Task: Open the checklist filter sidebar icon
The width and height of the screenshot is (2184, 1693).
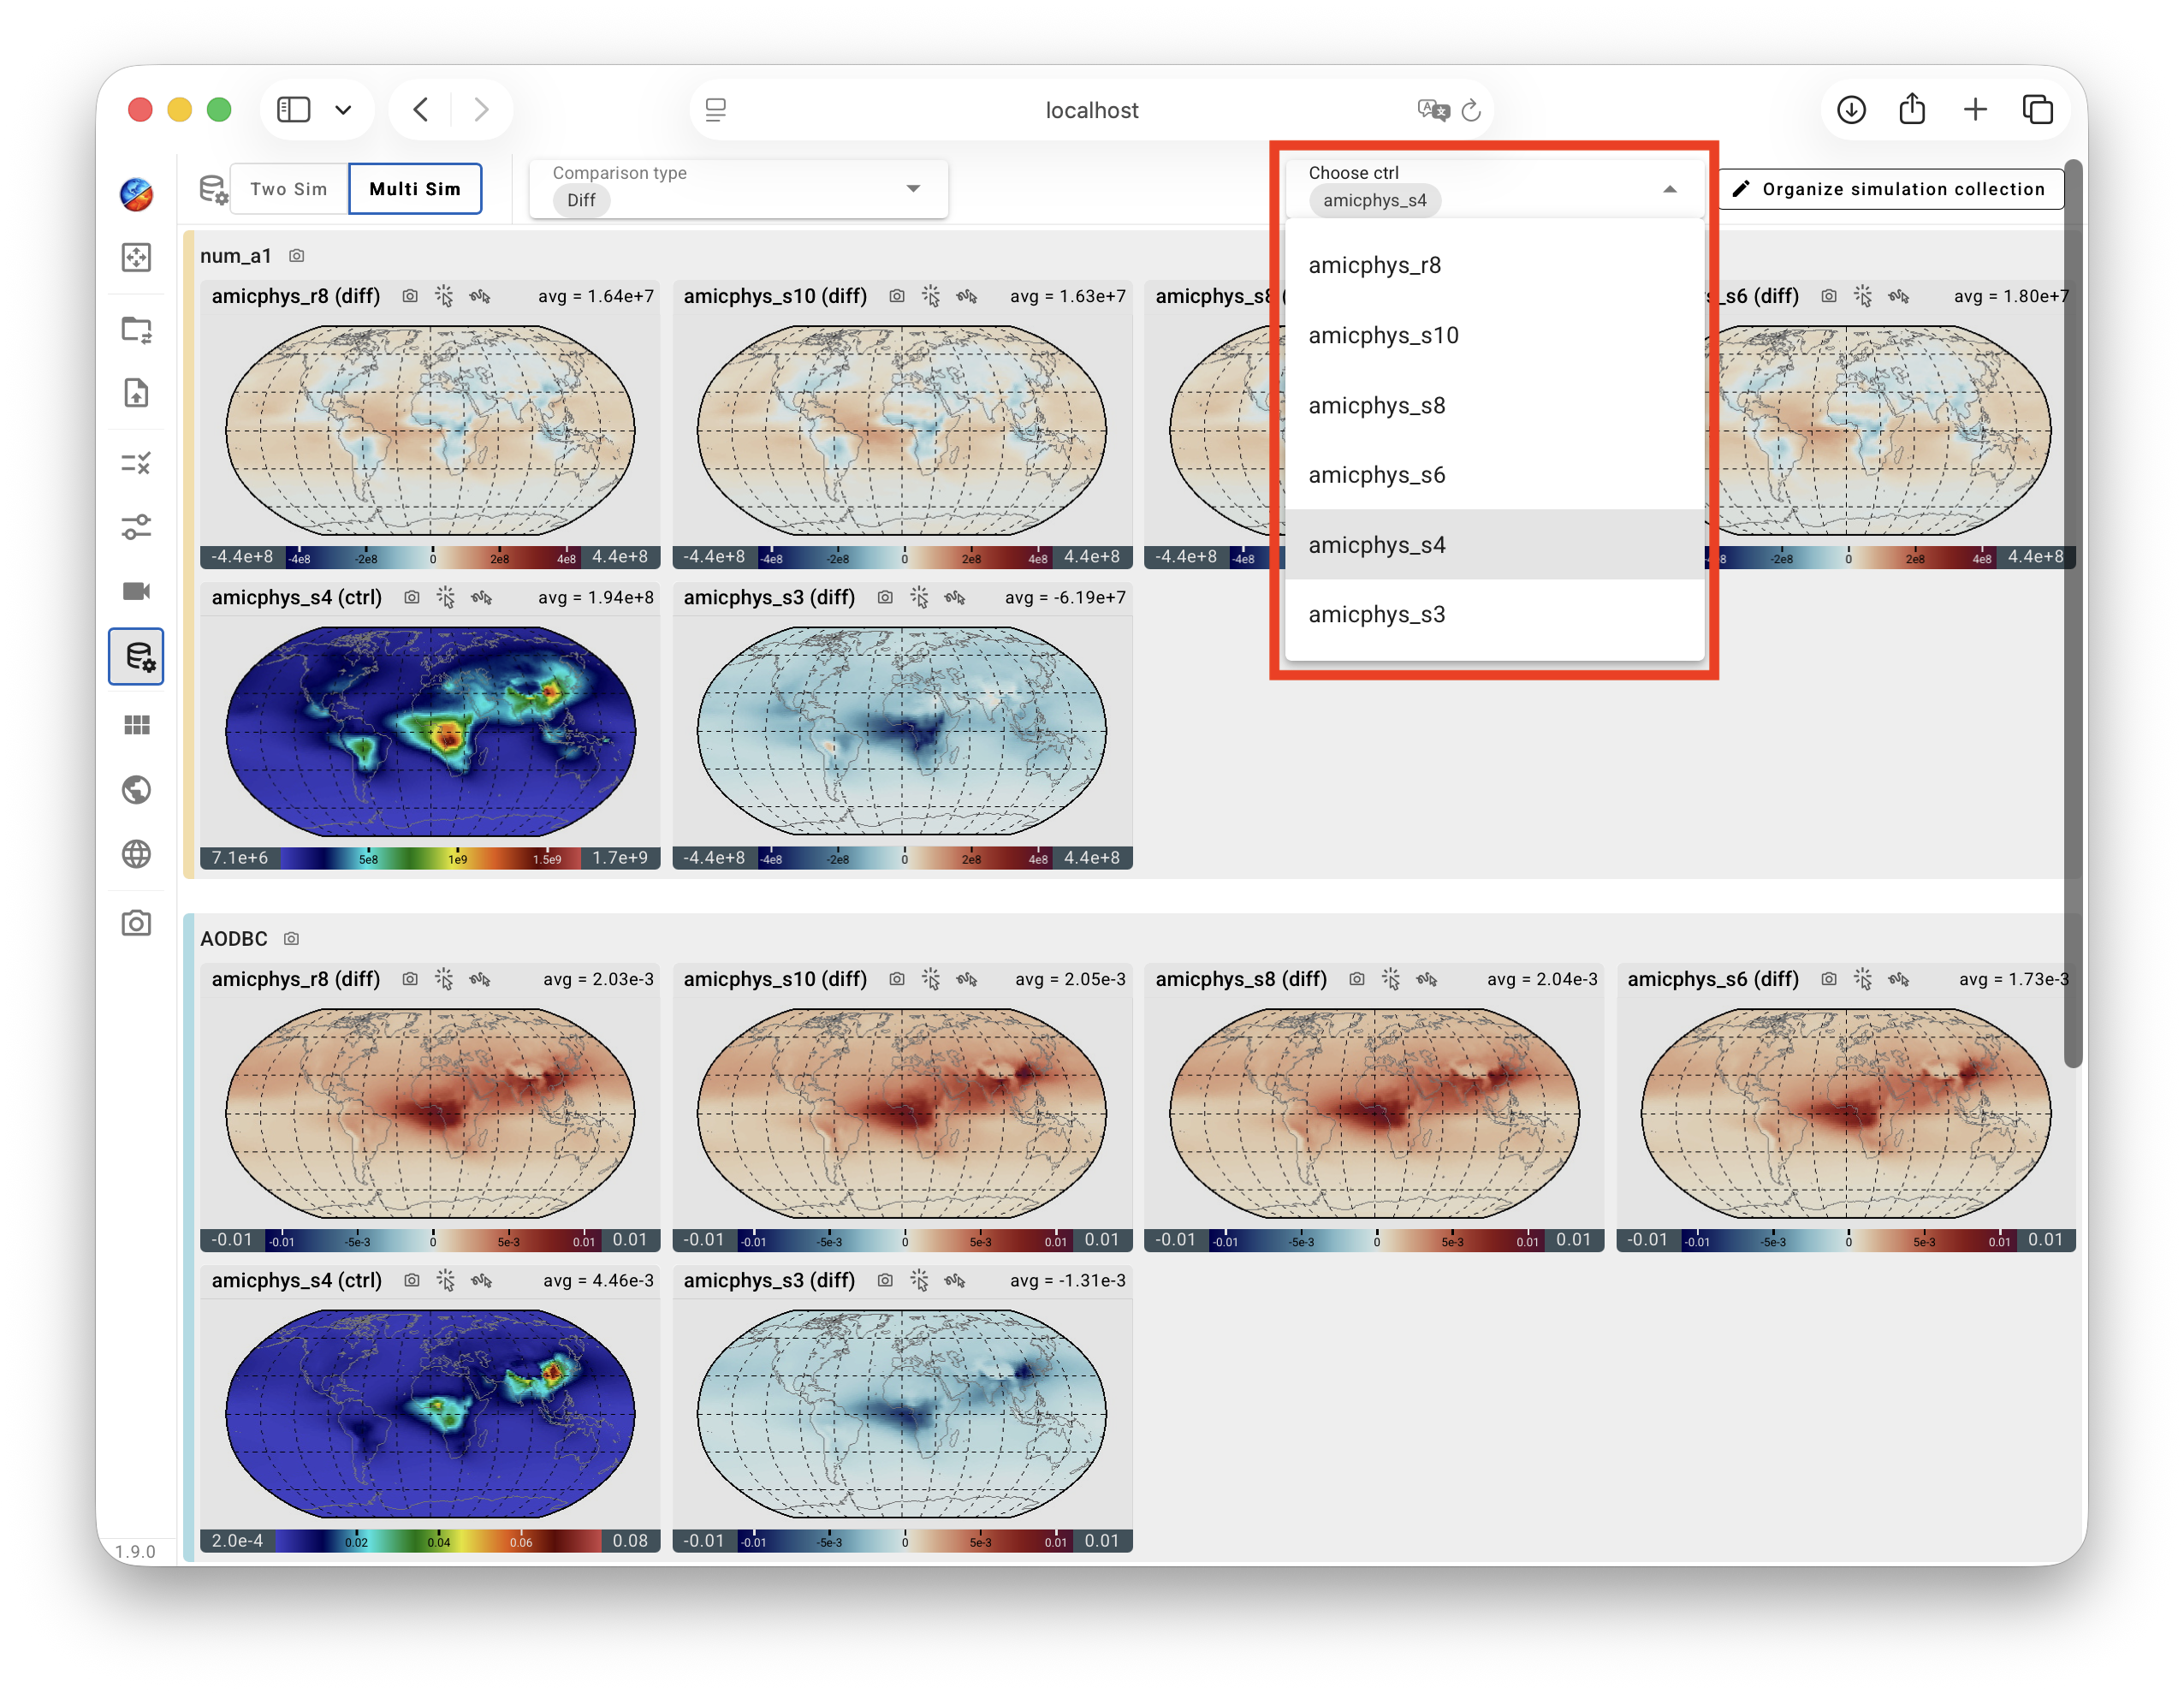Action: click(136, 463)
